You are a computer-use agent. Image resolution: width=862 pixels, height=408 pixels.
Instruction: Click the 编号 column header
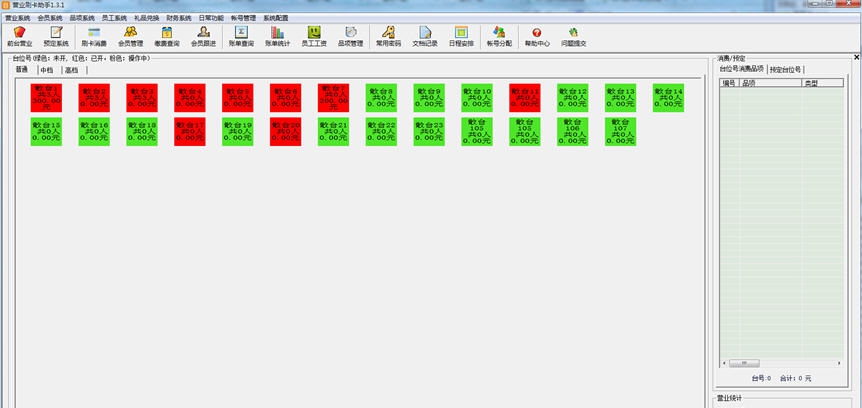point(730,83)
